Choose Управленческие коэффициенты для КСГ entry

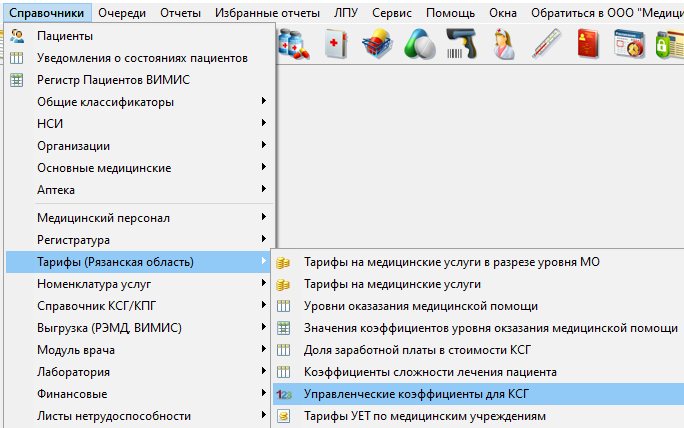479,394
